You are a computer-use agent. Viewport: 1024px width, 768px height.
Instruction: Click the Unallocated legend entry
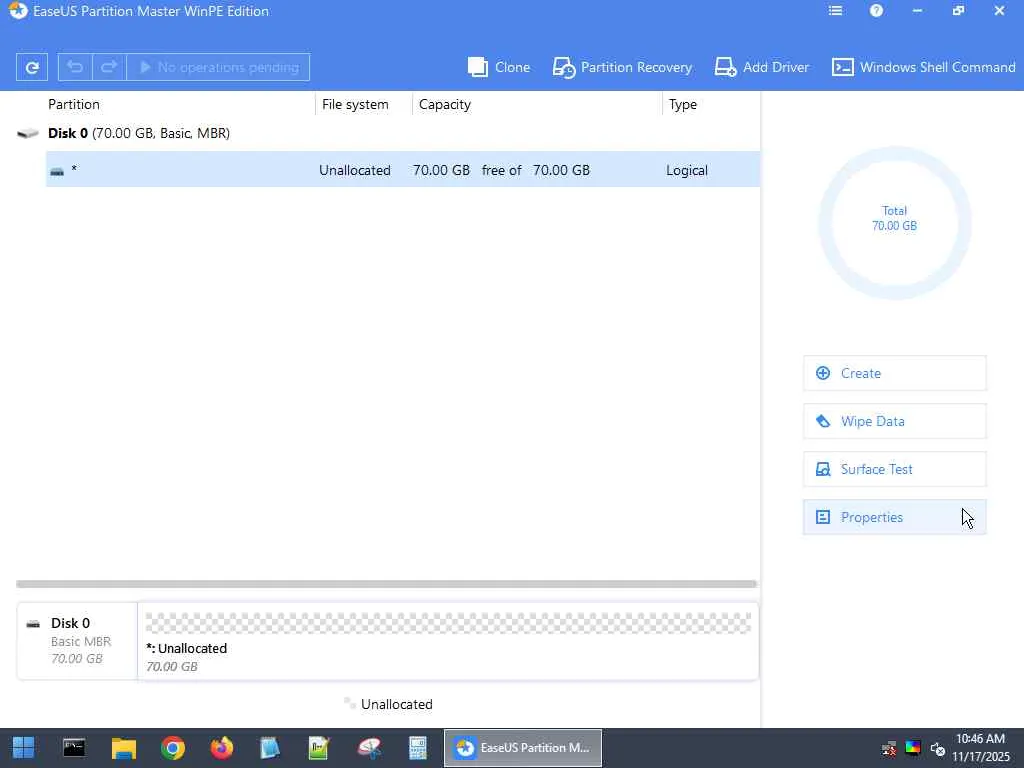pos(389,704)
